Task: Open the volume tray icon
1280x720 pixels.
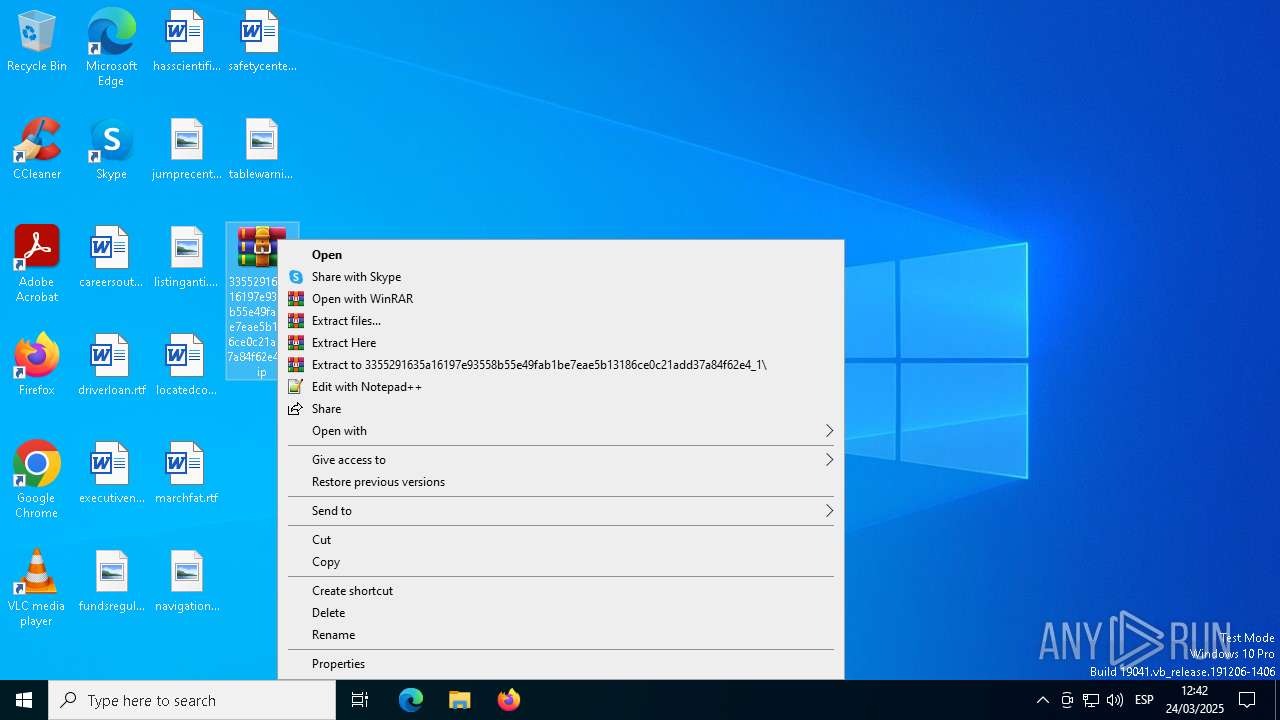Action: coord(1115,700)
